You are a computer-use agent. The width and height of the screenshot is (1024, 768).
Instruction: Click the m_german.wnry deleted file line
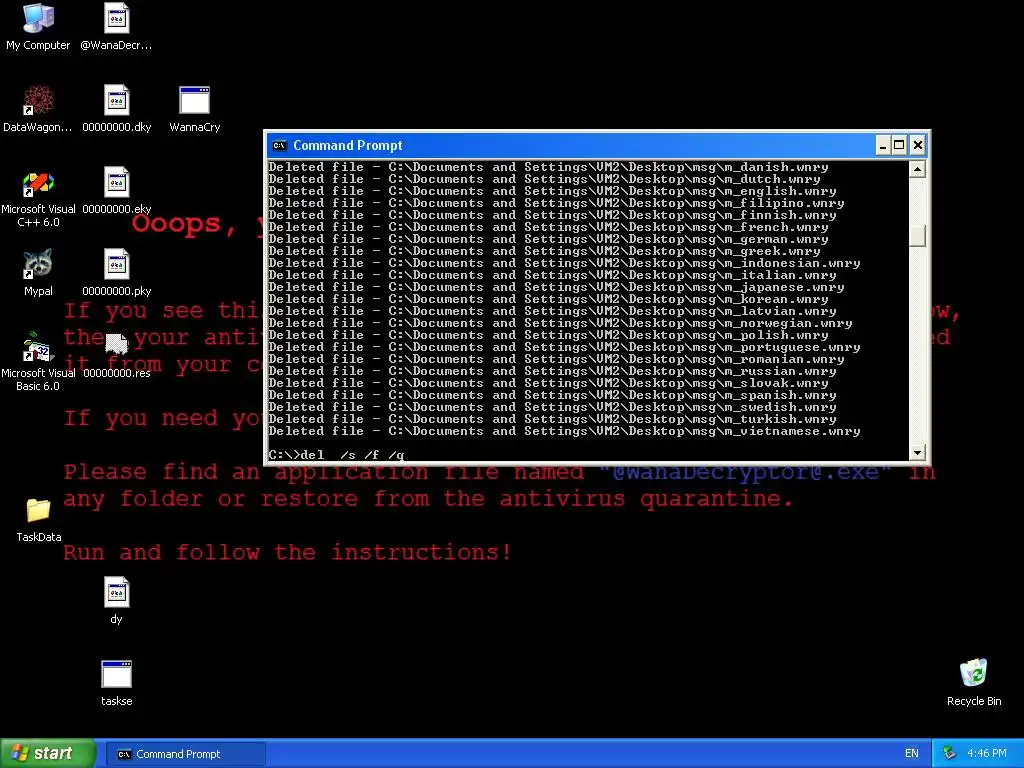click(x=549, y=239)
